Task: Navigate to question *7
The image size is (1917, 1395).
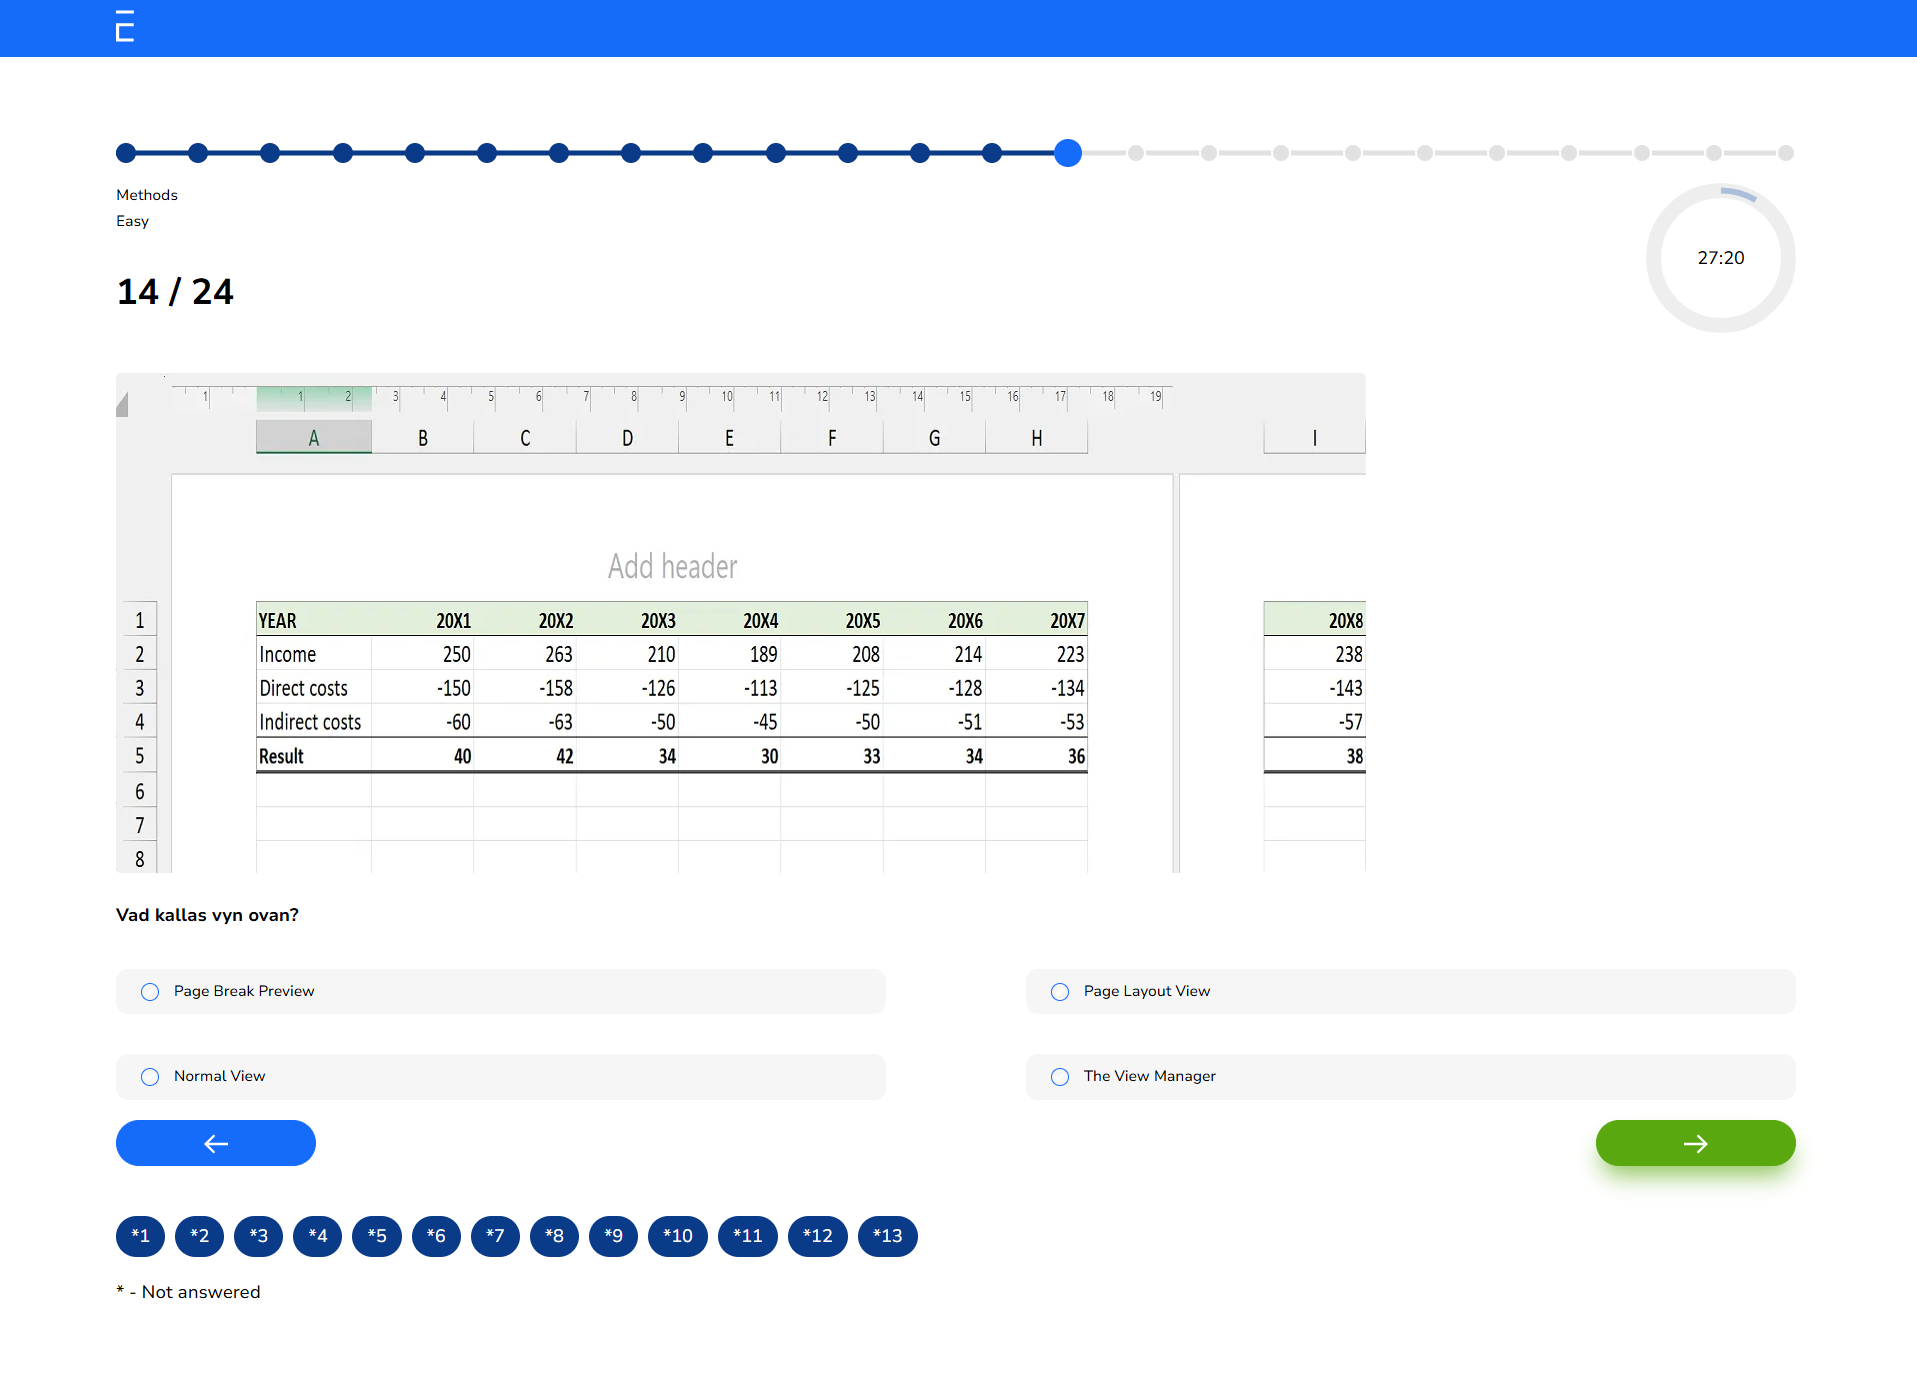Action: pyautogui.click(x=495, y=1236)
